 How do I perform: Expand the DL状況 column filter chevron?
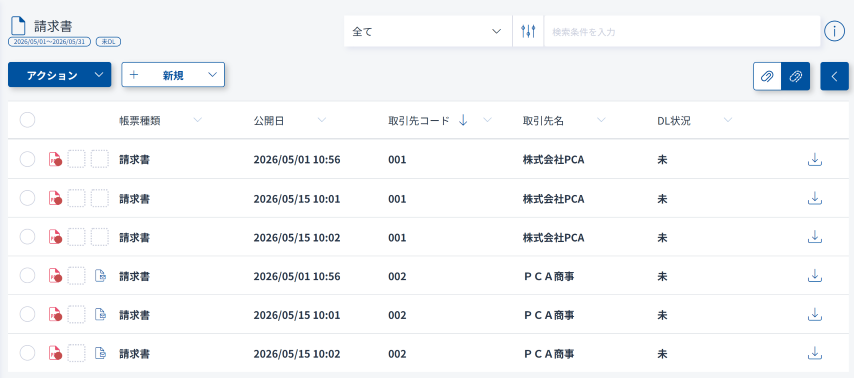click(728, 120)
